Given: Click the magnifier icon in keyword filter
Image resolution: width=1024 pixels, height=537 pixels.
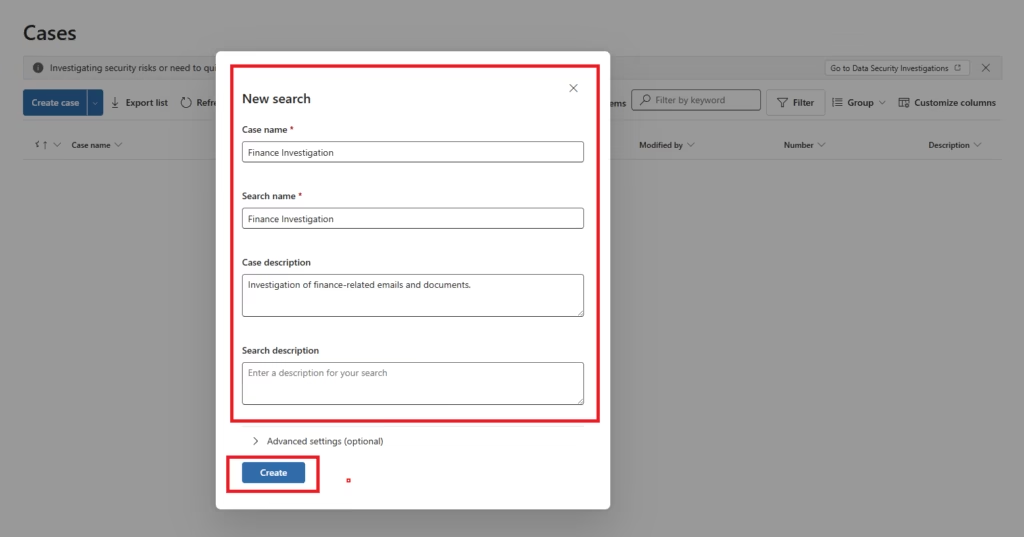Looking at the screenshot, I should [x=645, y=100].
